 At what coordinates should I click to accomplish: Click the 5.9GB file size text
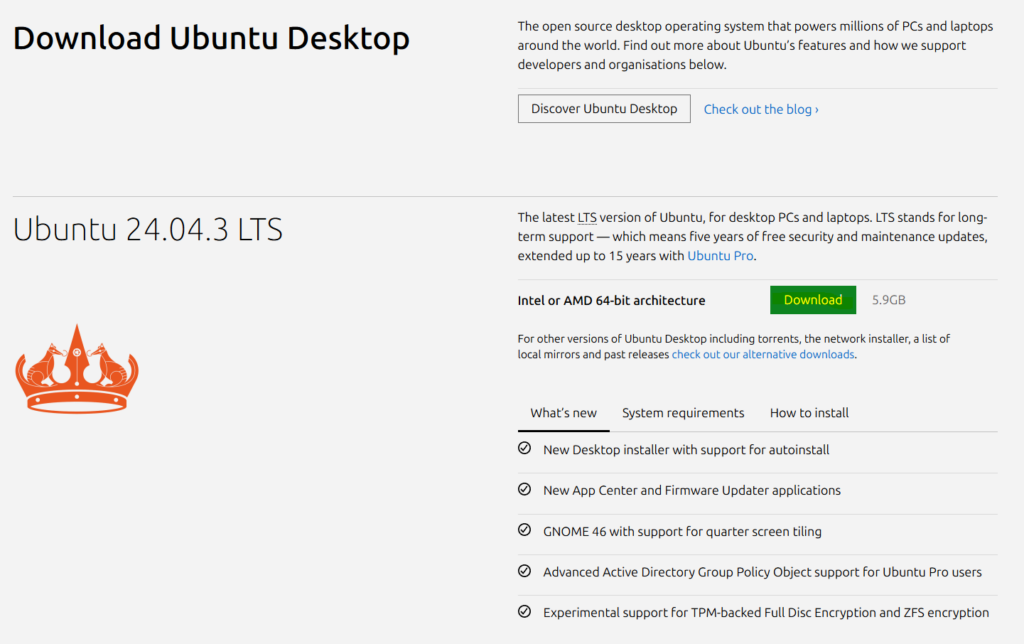pos(889,300)
